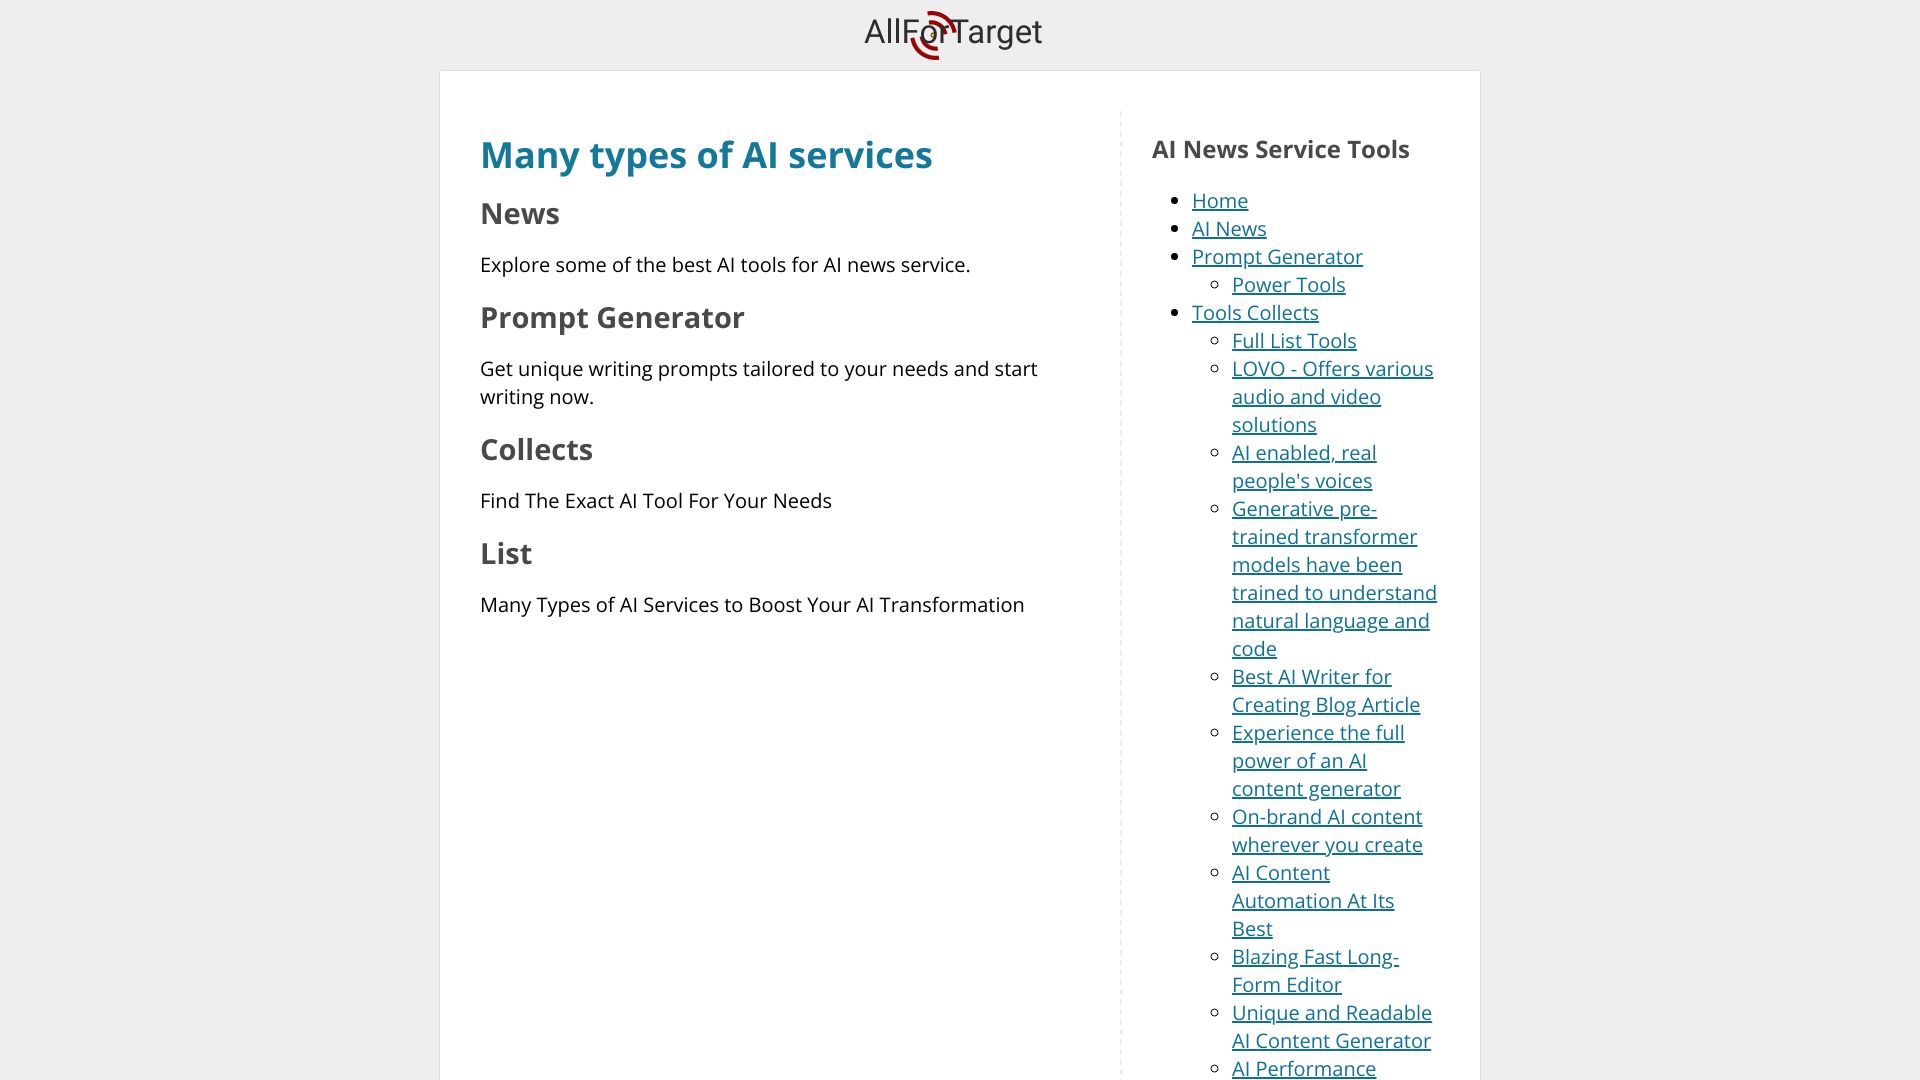Toggle AI enabled real people's voices link
Screen dimensions: 1920x1080
coord(1304,465)
